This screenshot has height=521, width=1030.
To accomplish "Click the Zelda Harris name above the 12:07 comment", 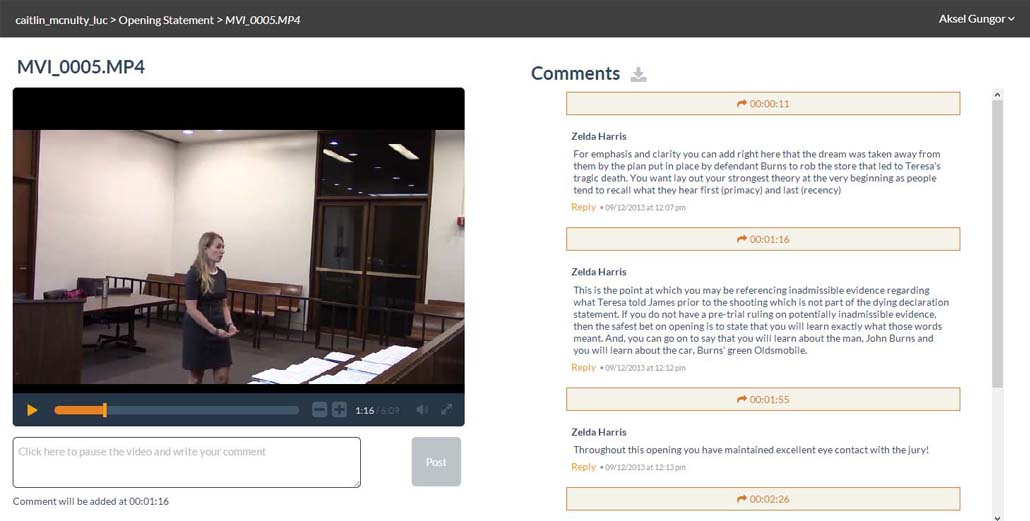I will 598,137.
